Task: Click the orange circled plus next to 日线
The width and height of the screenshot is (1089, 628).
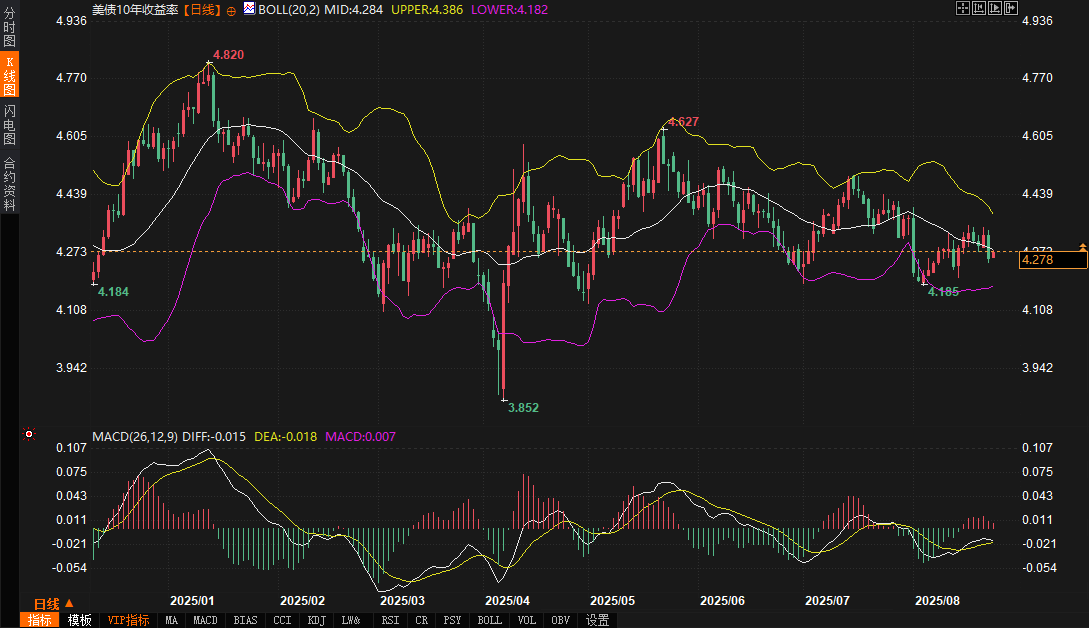Action: (231, 11)
